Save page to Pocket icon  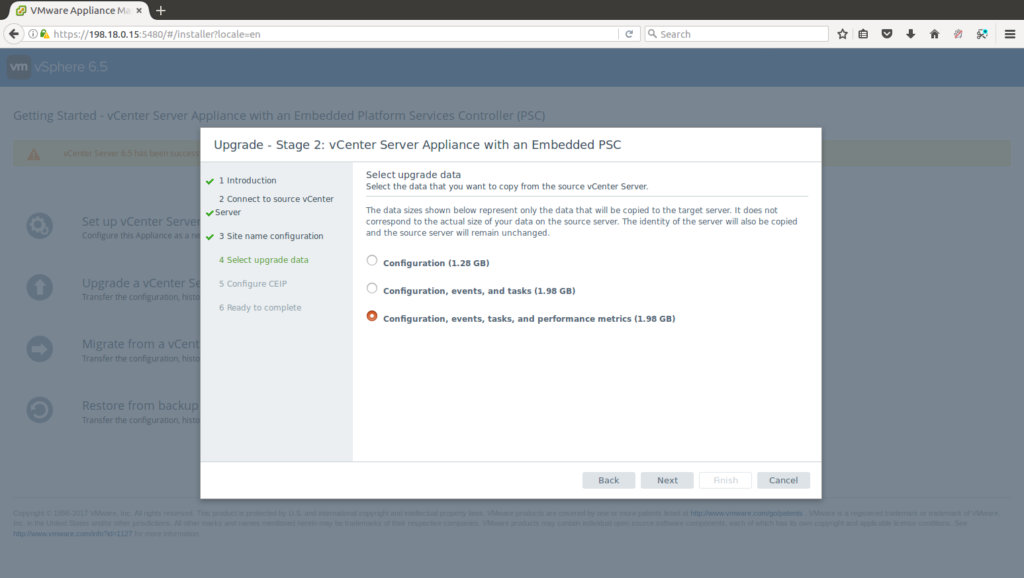pos(887,34)
